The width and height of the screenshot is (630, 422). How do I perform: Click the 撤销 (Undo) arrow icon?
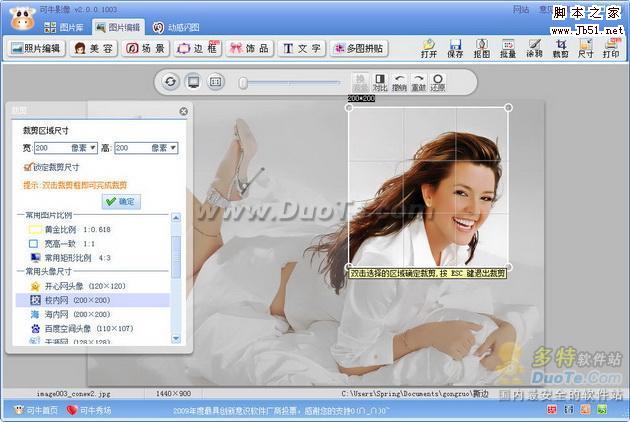click(x=399, y=82)
